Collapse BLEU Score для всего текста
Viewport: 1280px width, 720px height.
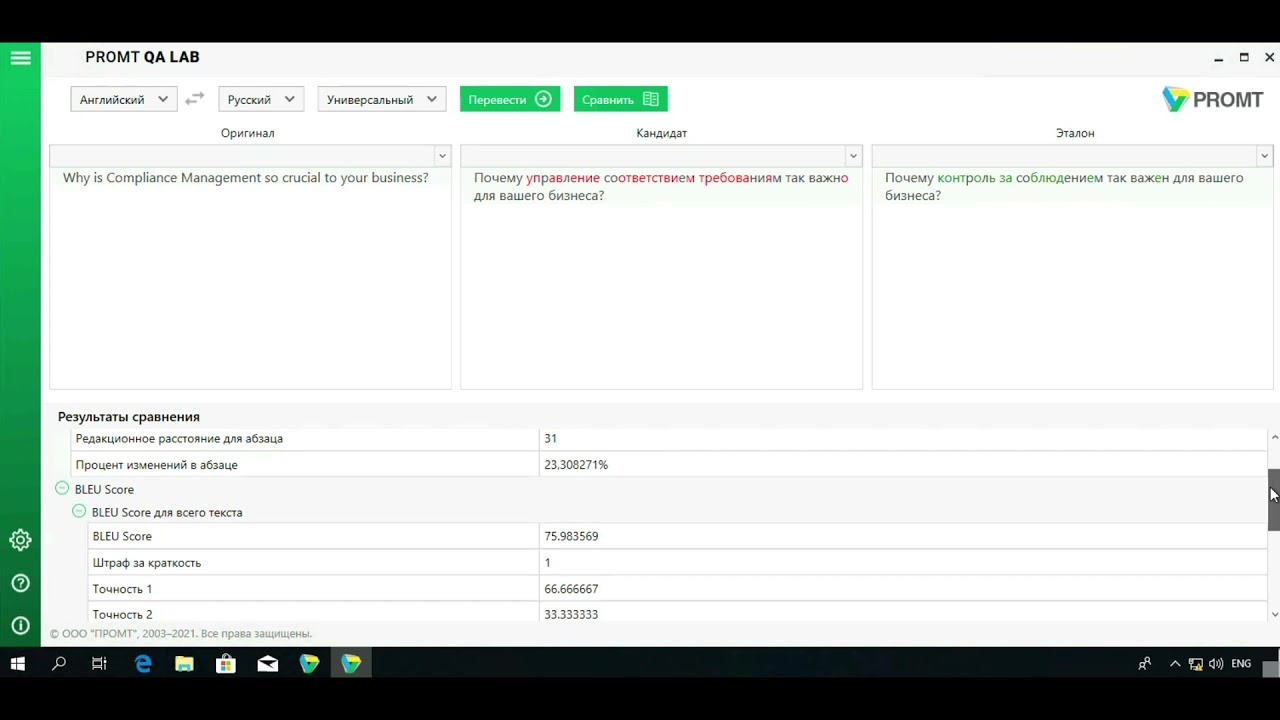click(79, 511)
